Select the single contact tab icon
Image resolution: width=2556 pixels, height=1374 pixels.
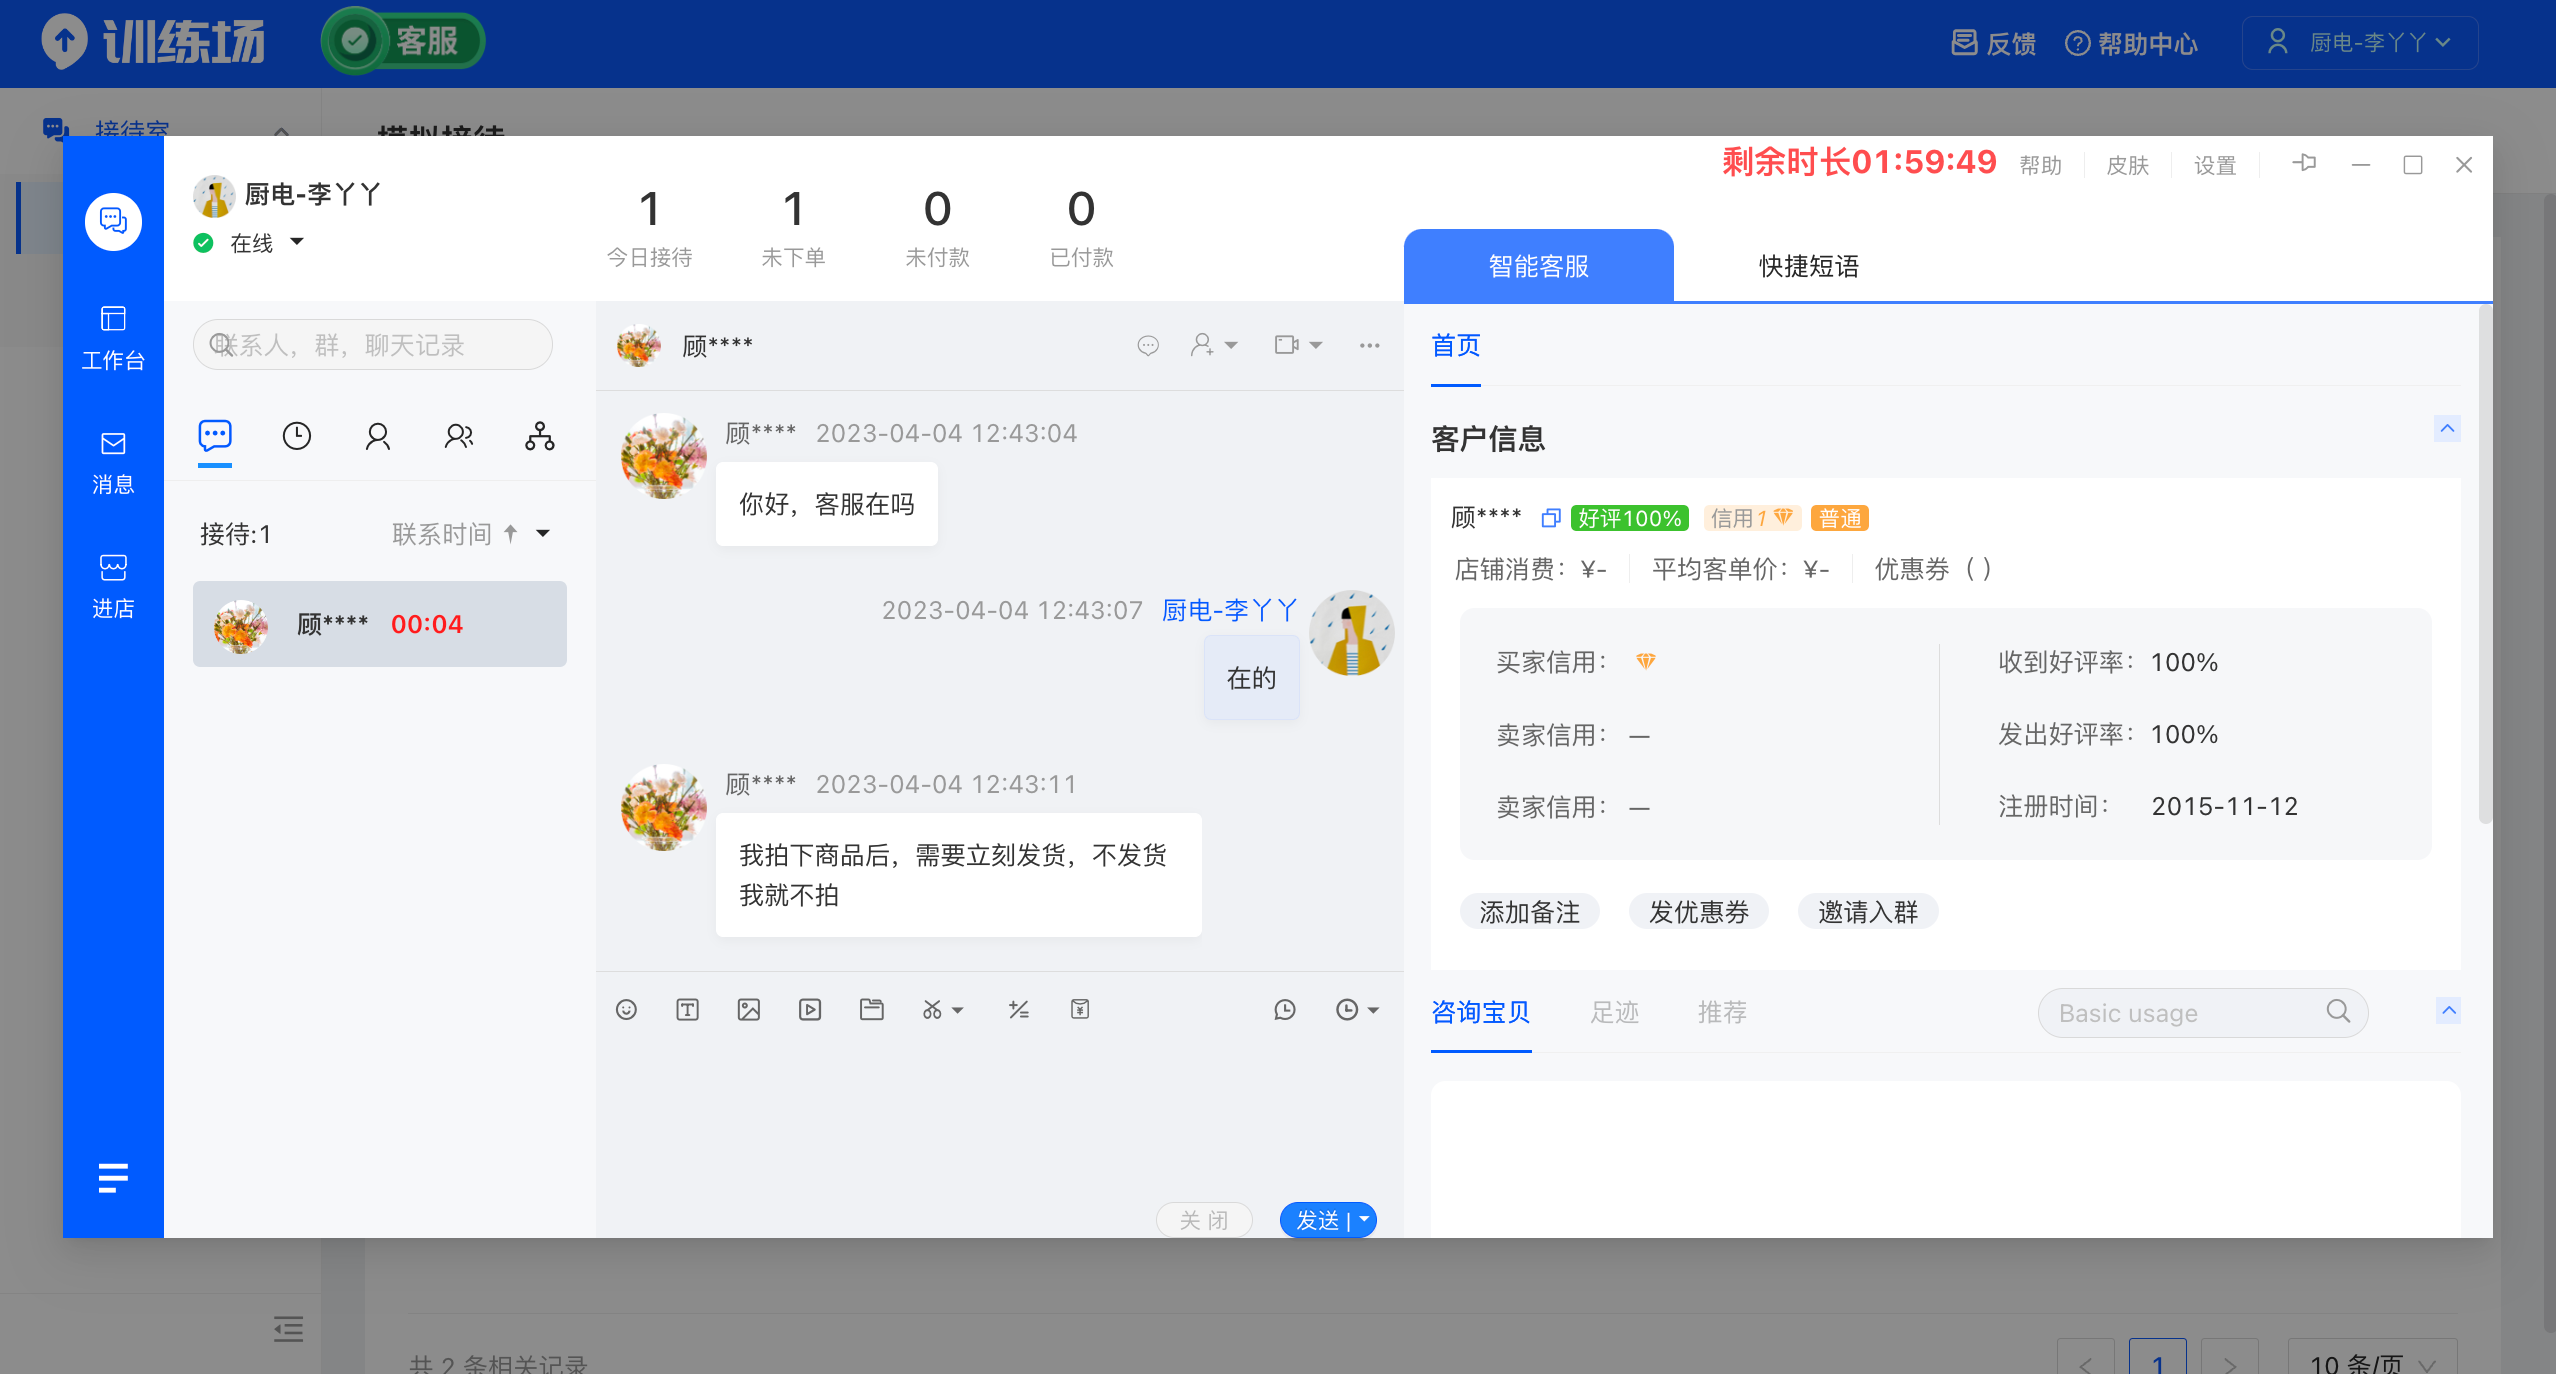click(377, 436)
